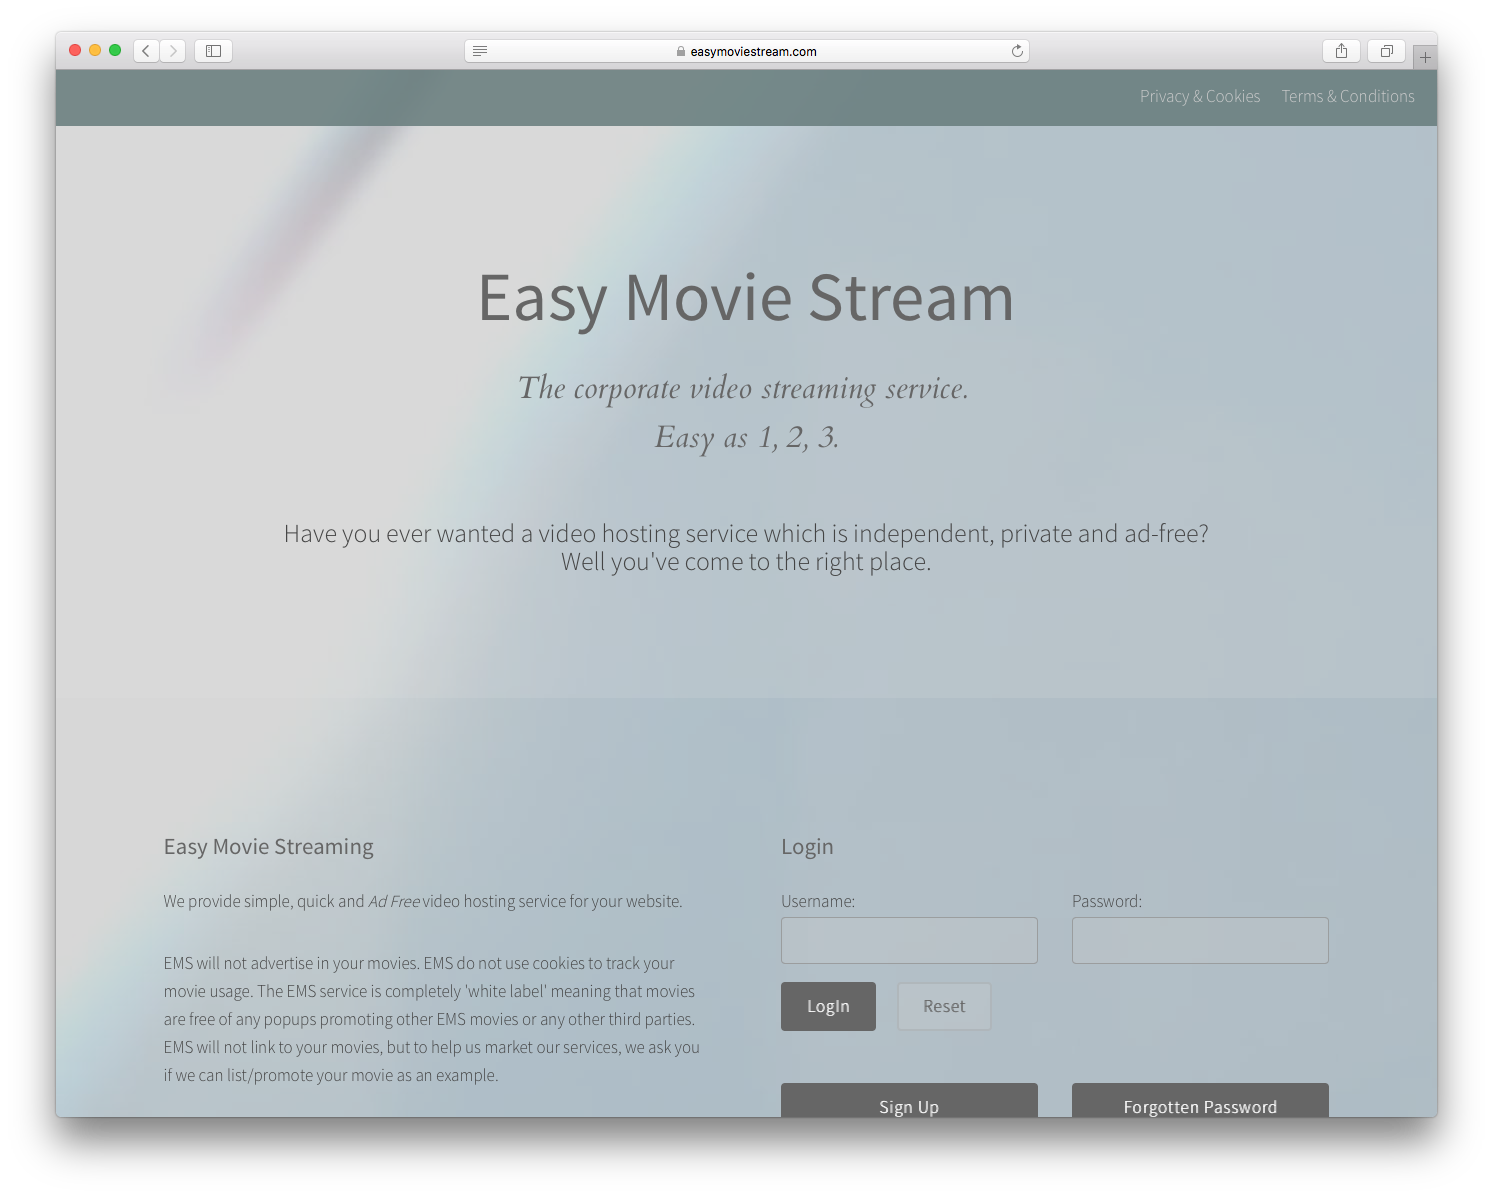Close the Safari window with red button

click(x=75, y=50)
